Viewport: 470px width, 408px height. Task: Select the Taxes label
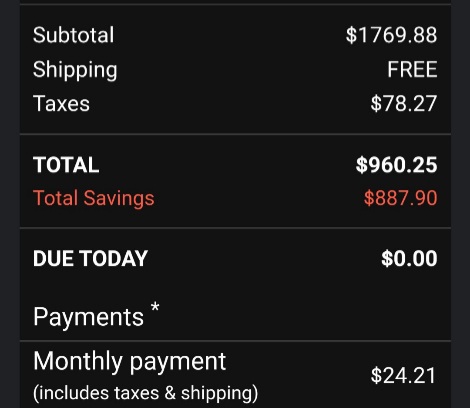(61, 103)
